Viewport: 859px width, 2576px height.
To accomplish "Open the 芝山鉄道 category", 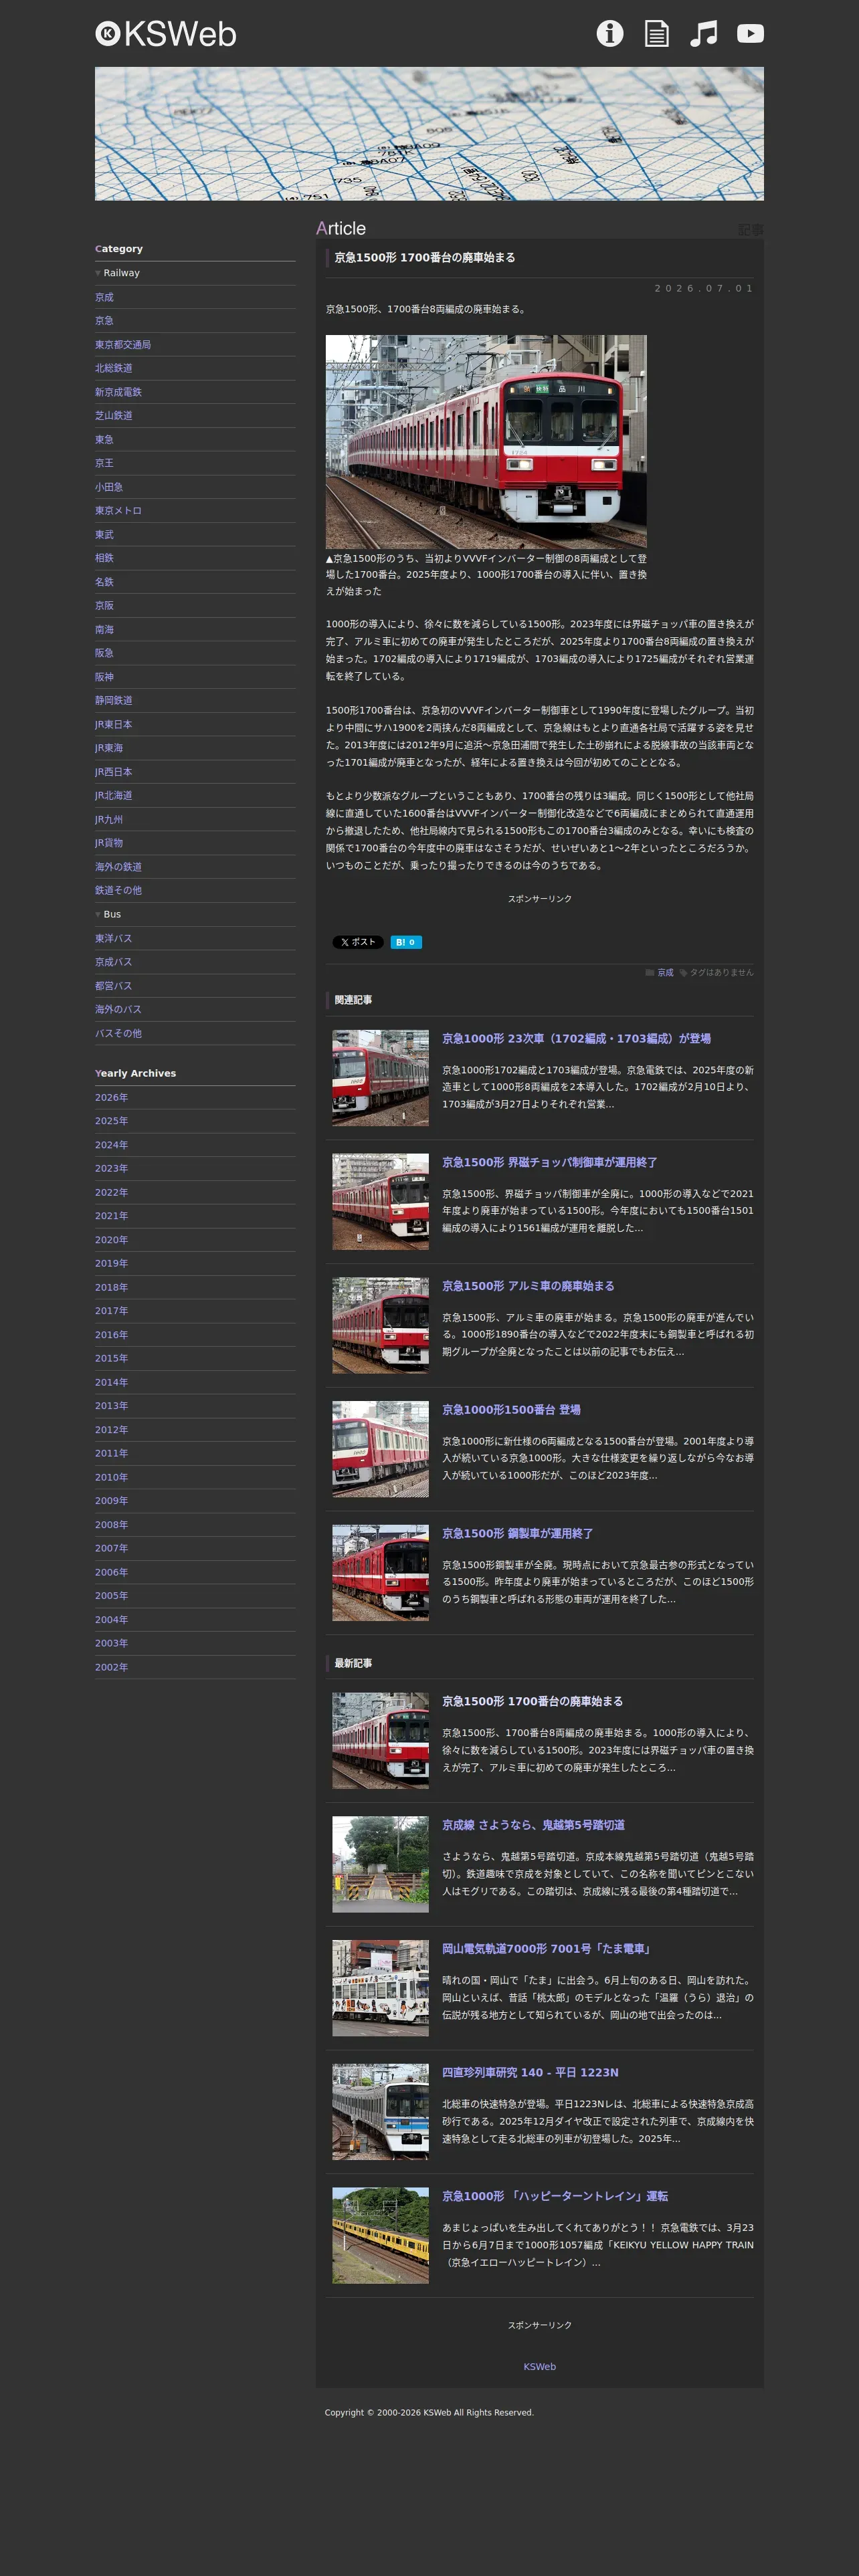I will [x=114, y=416].
